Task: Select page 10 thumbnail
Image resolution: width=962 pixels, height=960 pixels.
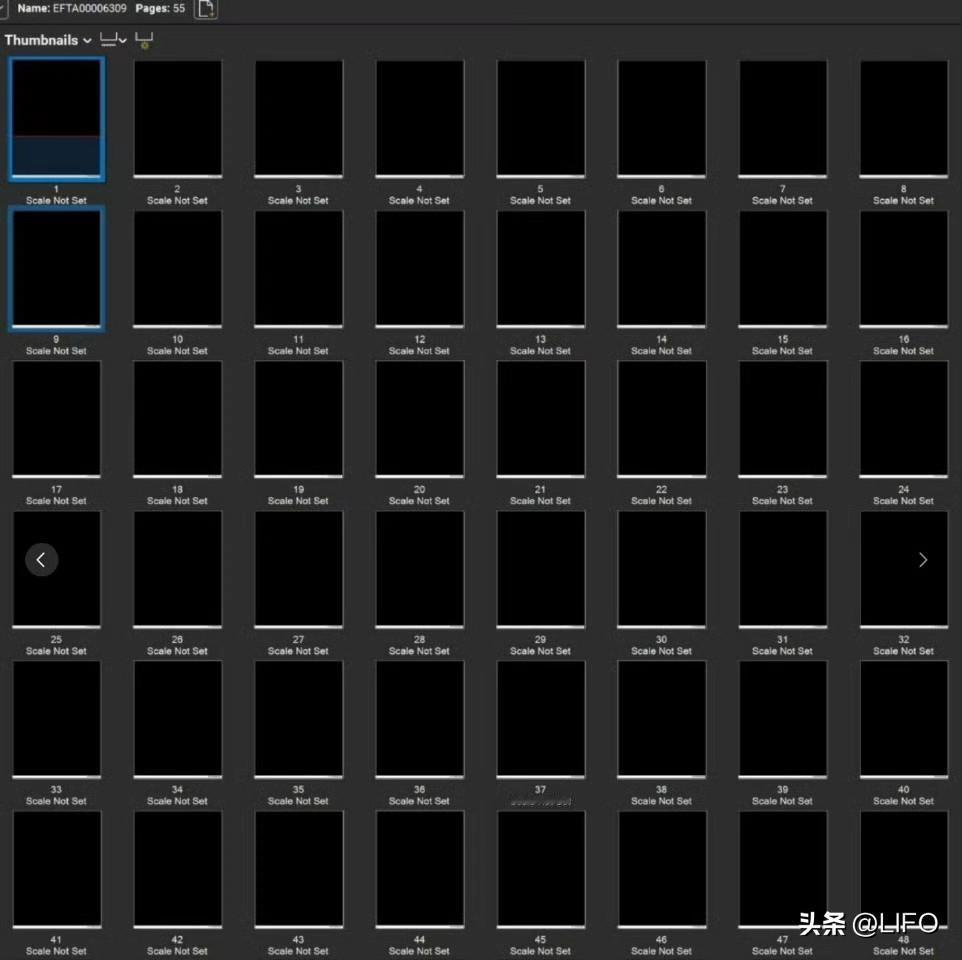Action: tap(178, 269)
